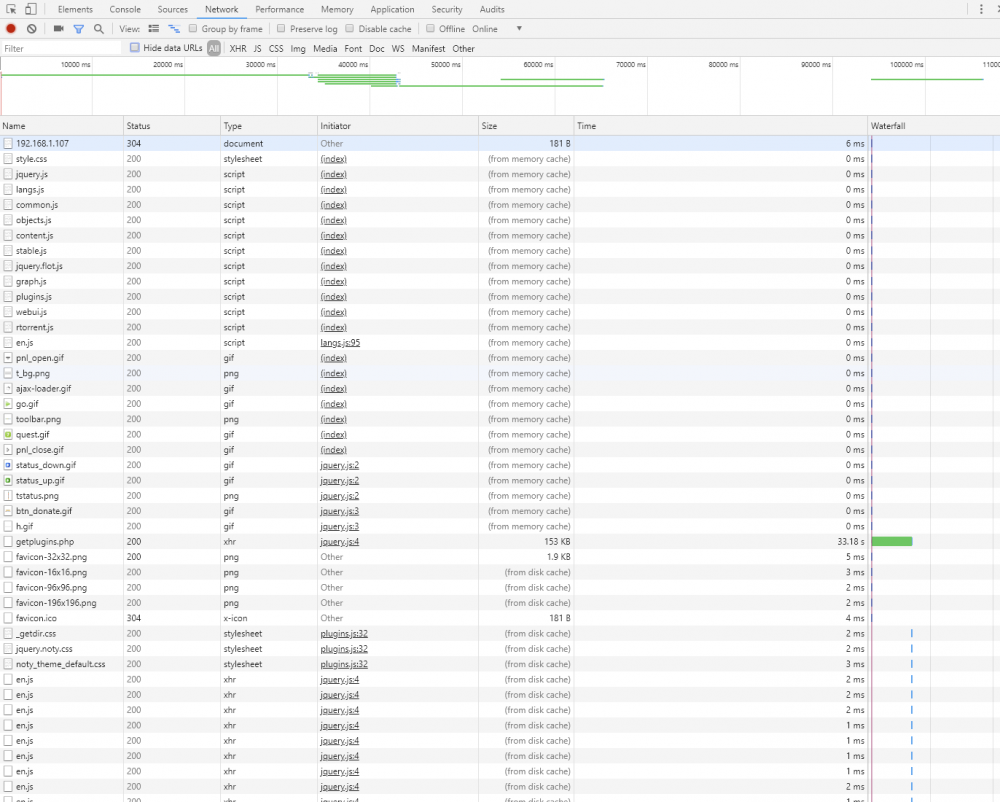
Task: Select the pnl_open.gif file icon
Action: (x=8, y=358)
